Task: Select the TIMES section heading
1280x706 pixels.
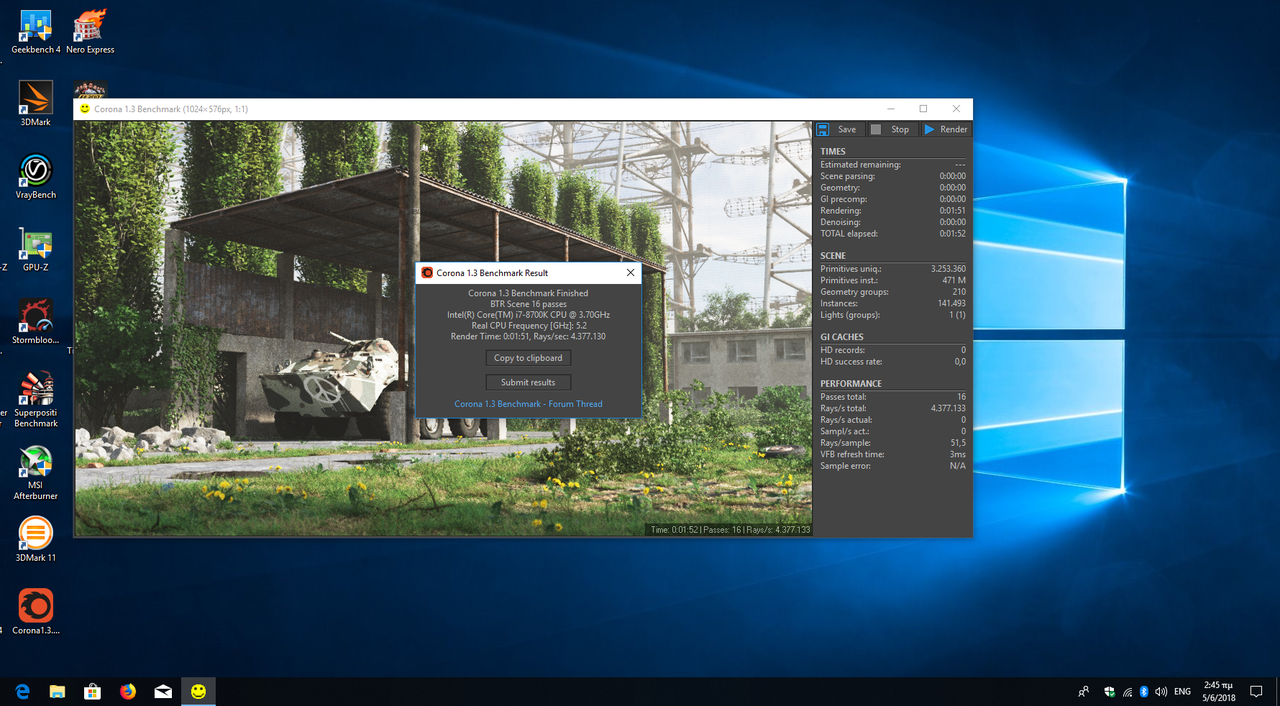Action: click(832, 152)
